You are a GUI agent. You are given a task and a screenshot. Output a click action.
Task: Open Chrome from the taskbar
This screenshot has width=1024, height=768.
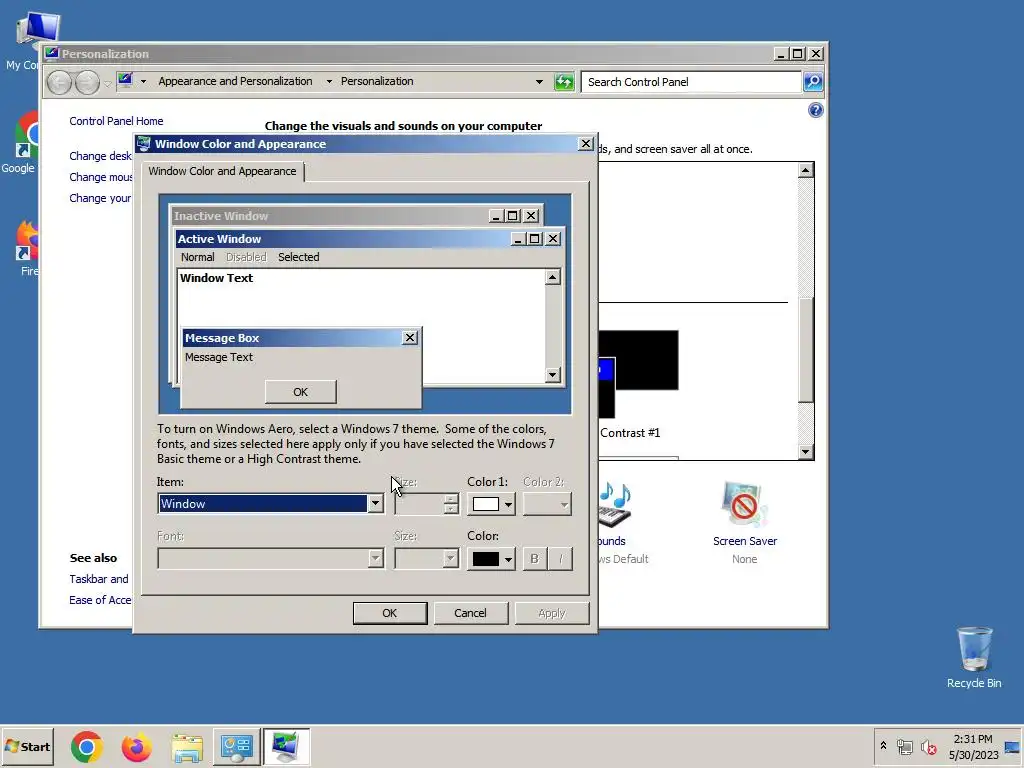click(87, 747)
